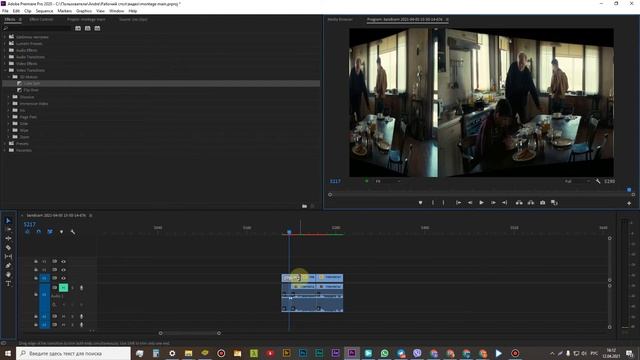Screen dimensions: 640x360
Task: Select the Hand tool
Action: tap(8, 274)
